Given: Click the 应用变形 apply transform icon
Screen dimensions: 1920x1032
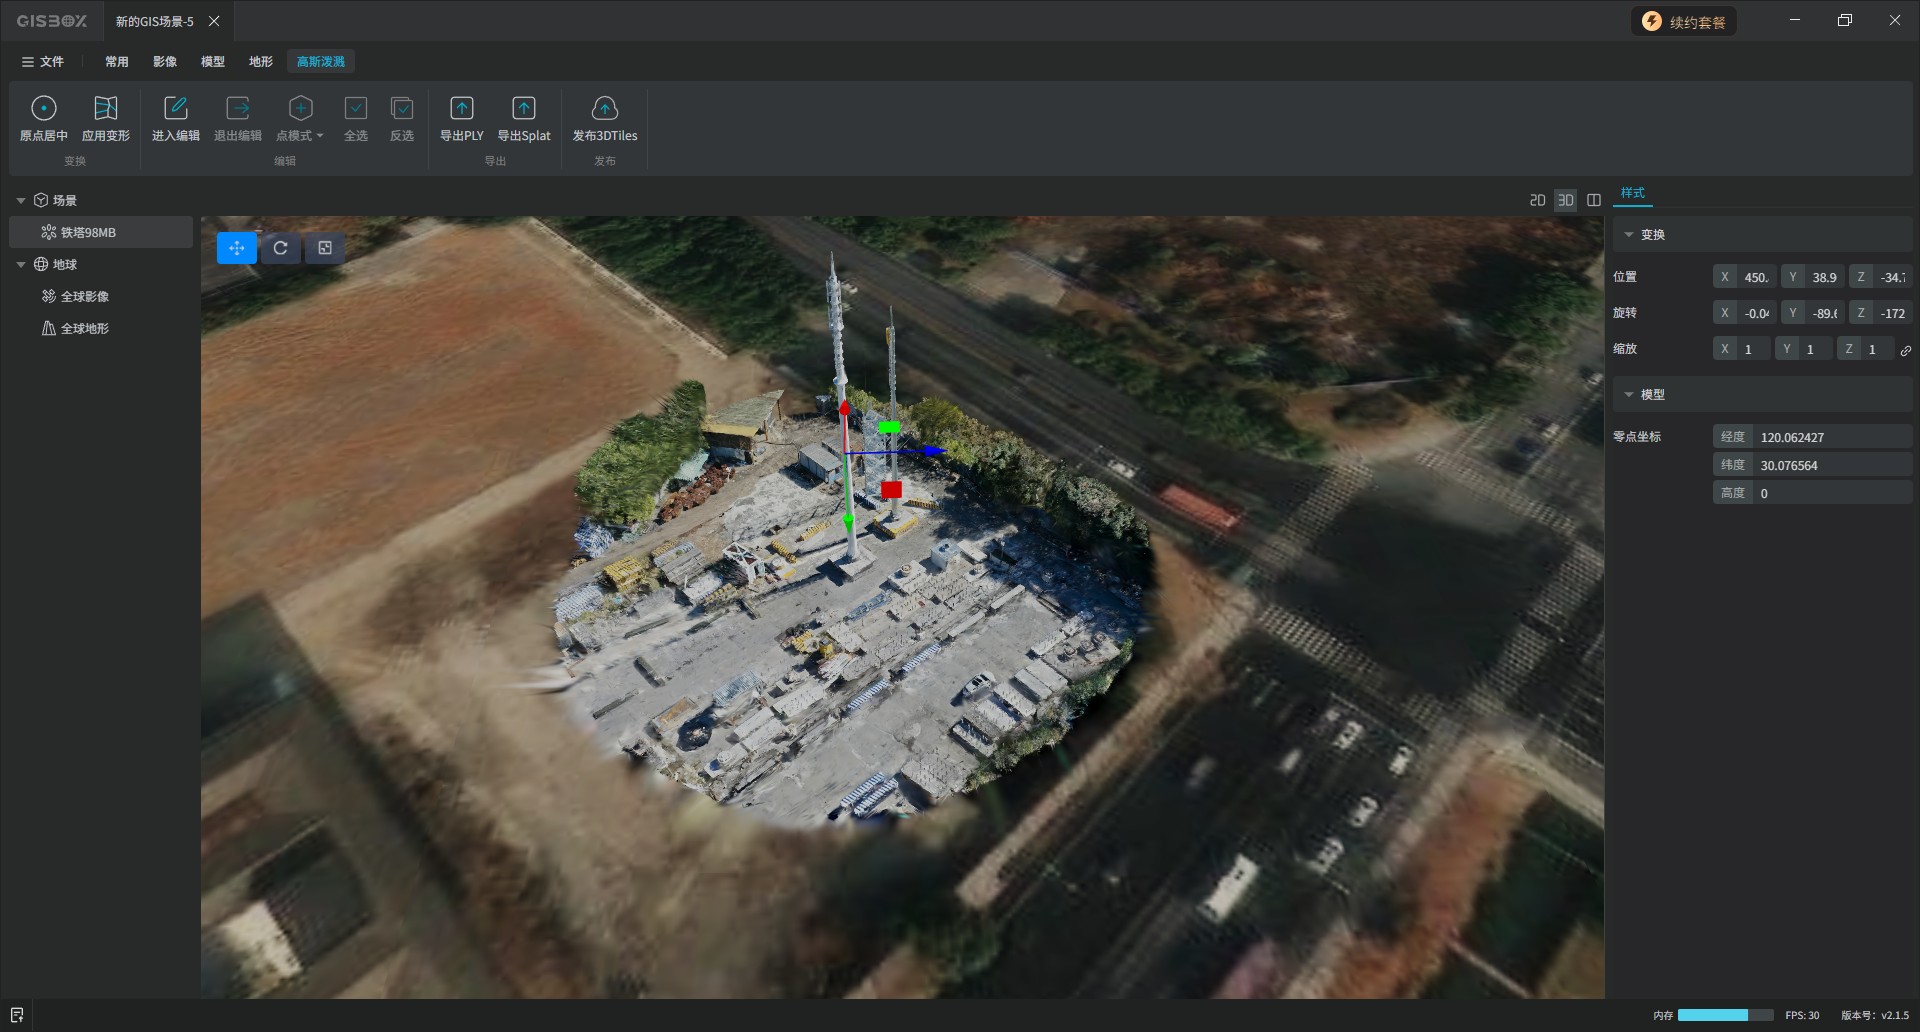Looking at the screenshot, I should point(105,108).
